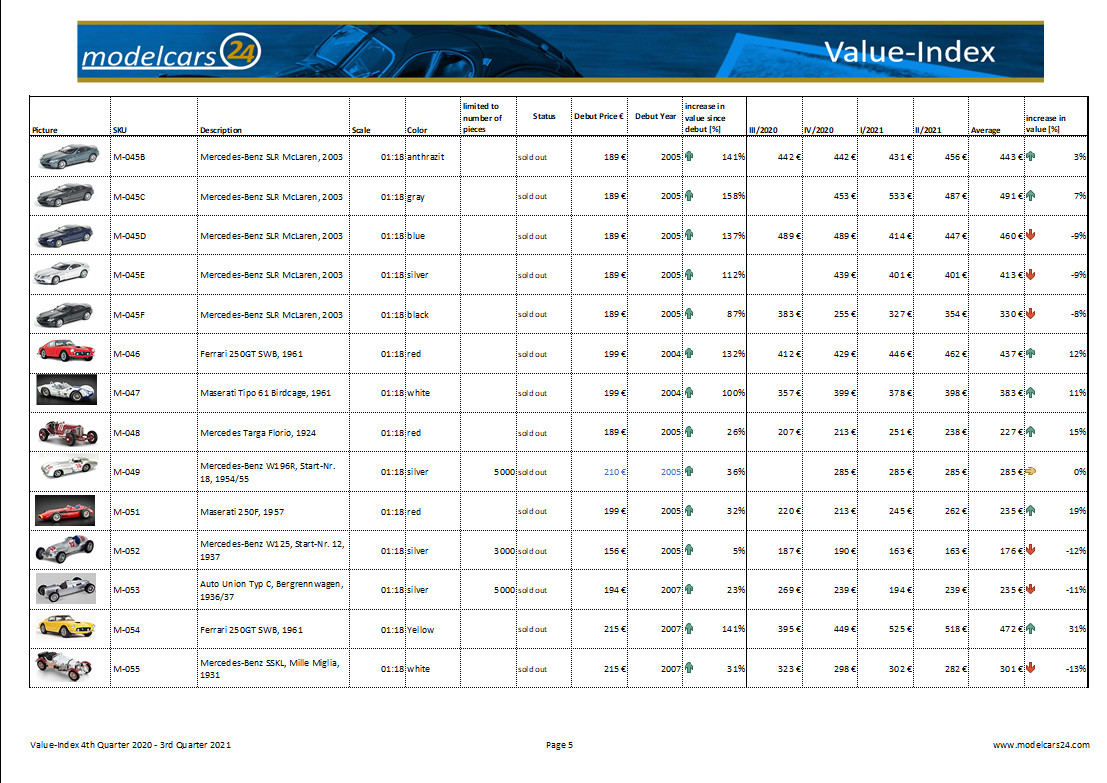Image resolution: width=1107 pixels, height=783 pixels.
Task: Click the modelcars24 logo in the banner
Action: pos(172,52)
